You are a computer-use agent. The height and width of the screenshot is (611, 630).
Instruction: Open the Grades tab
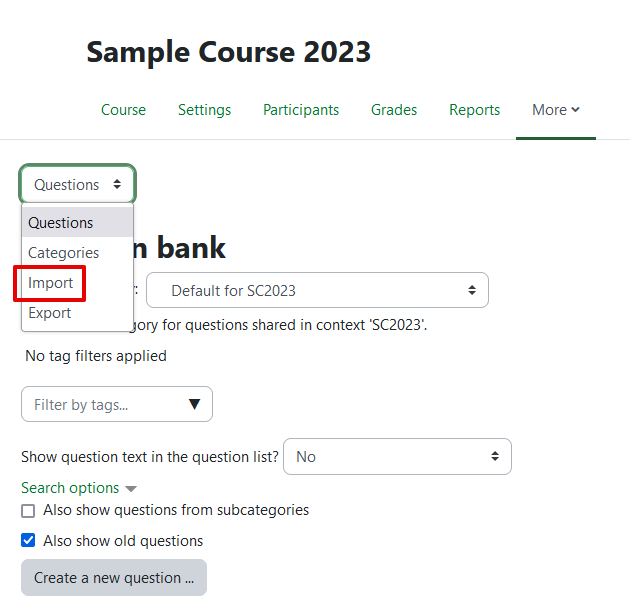coord(393,110)
